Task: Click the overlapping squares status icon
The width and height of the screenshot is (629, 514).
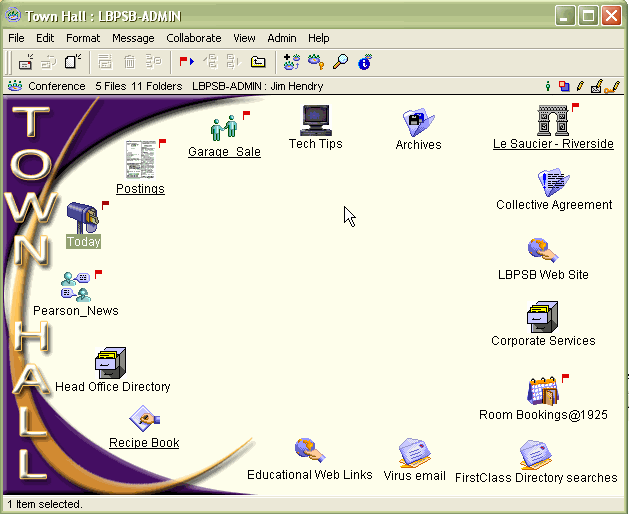Action: click(564, 87)
